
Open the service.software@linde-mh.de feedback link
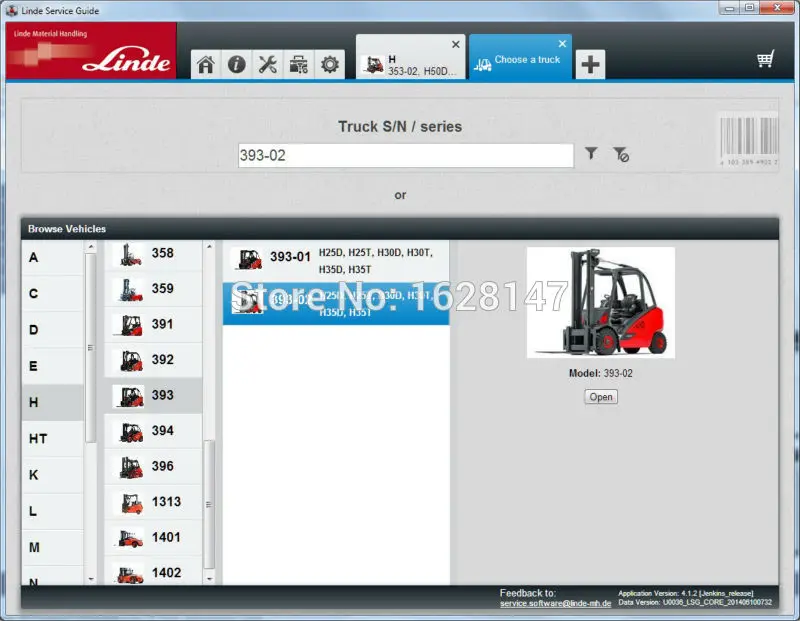tap(555, 603)
